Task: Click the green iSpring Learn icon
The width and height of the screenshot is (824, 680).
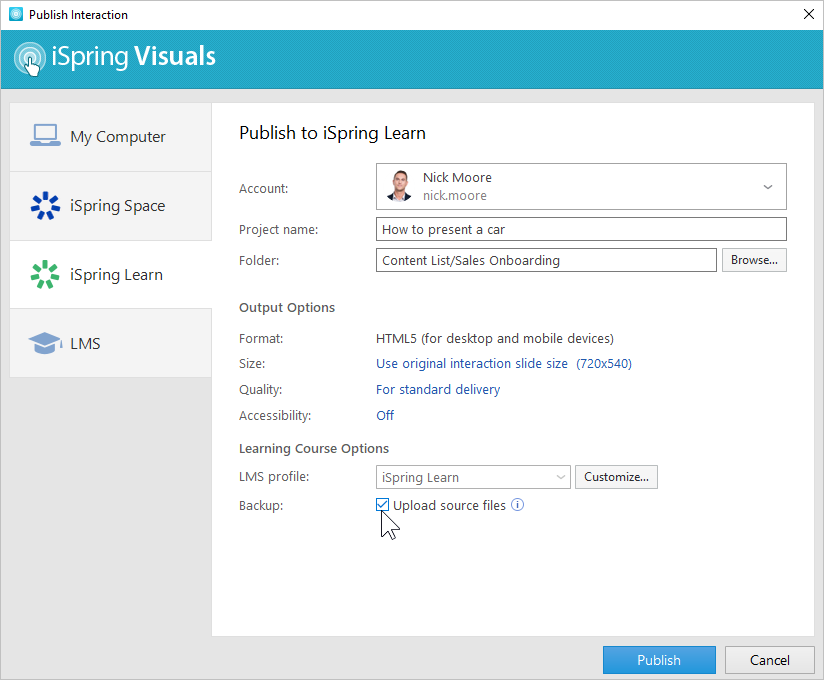Action: click(45, 275)
